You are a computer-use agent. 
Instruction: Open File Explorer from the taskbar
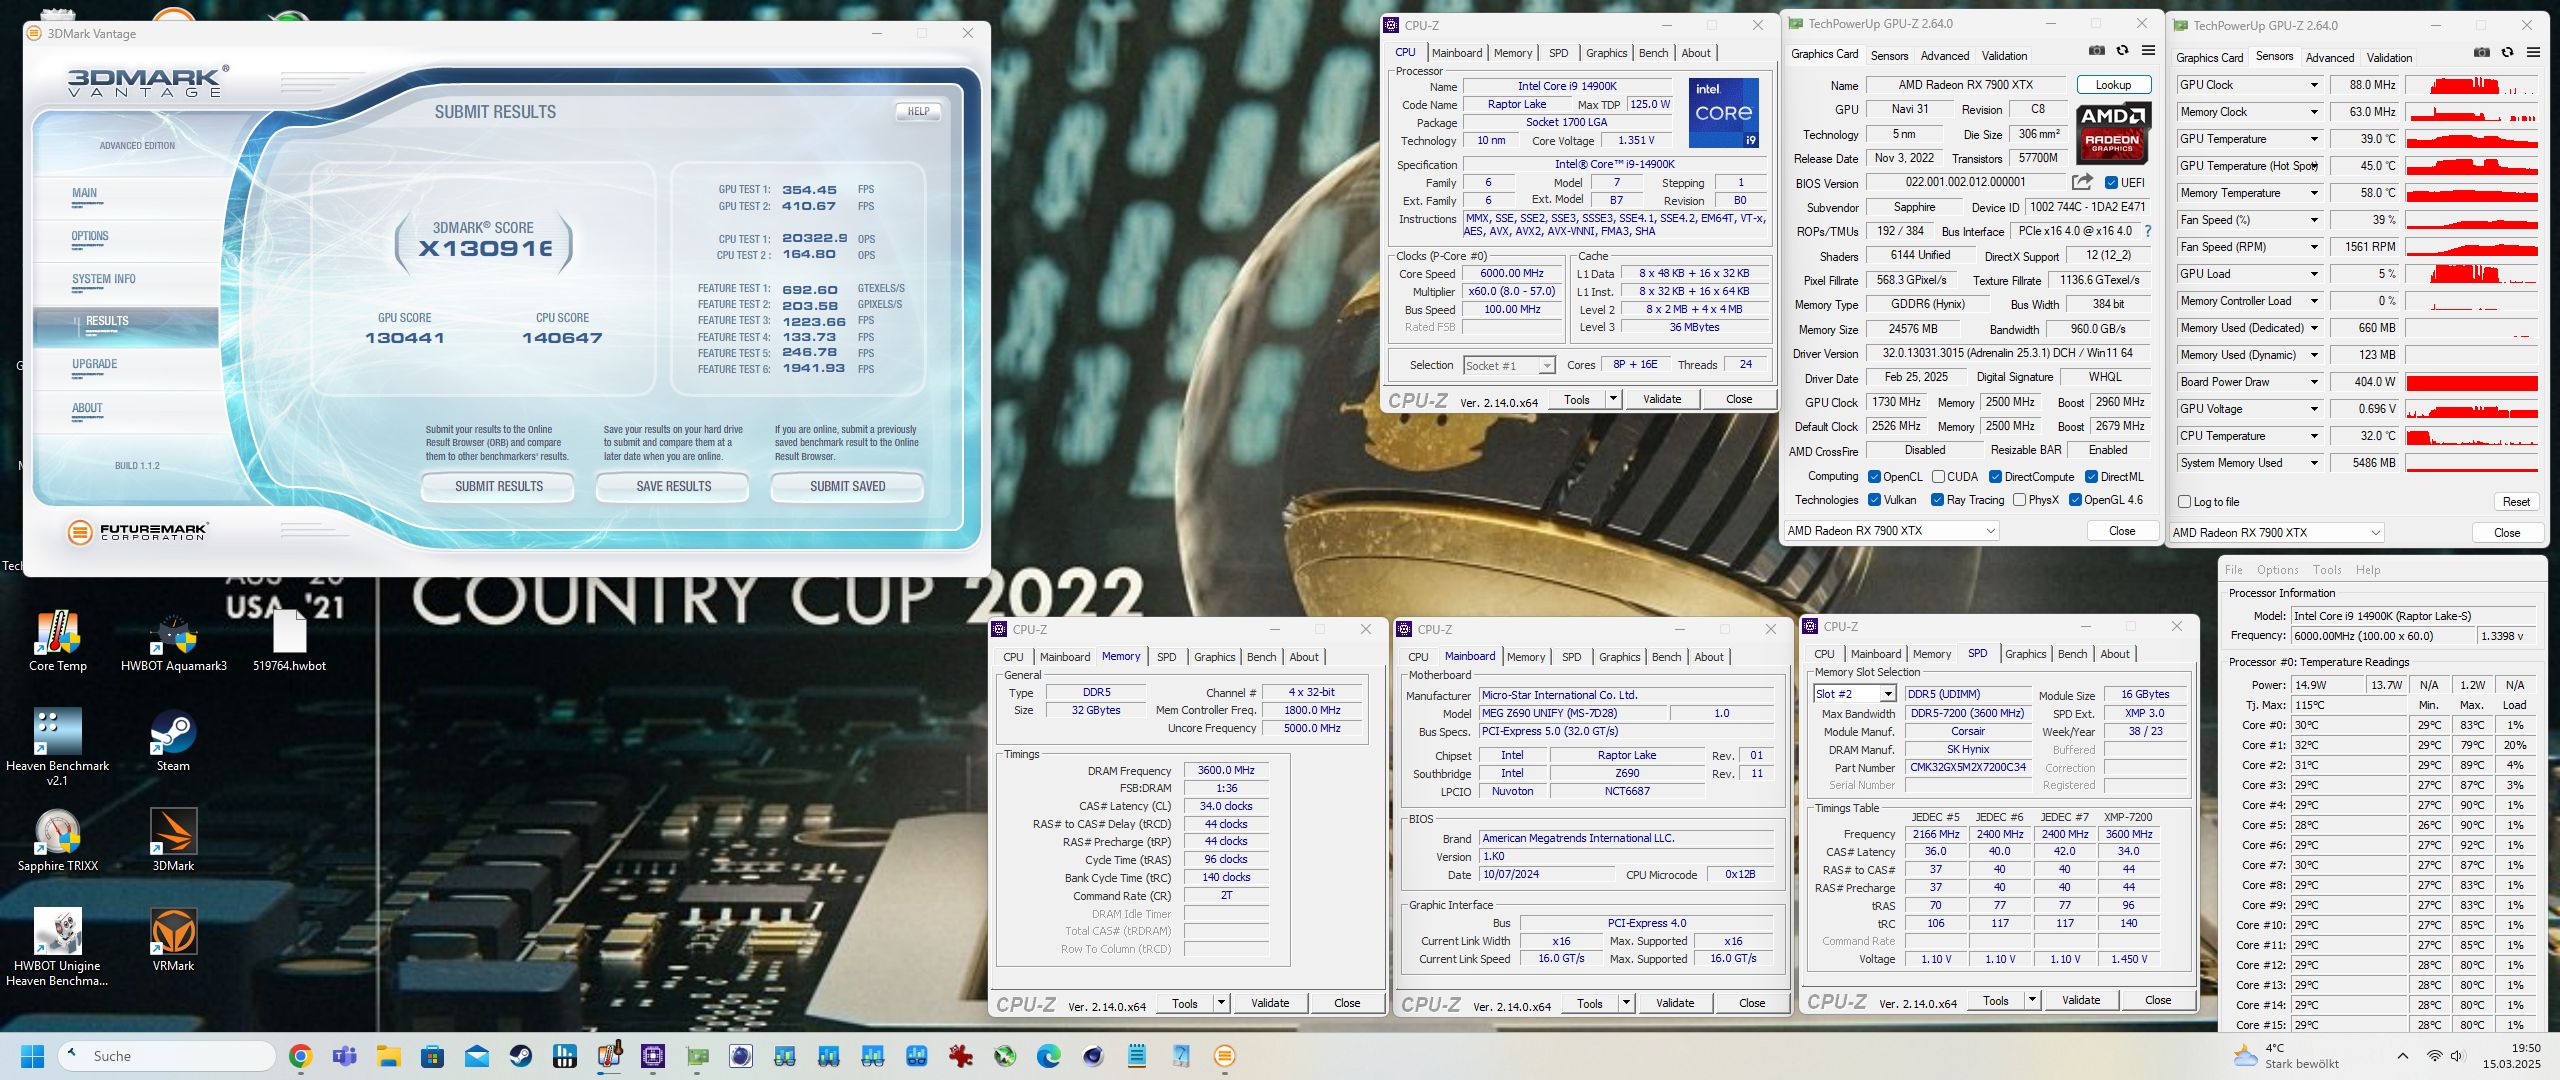(388, 1056)
